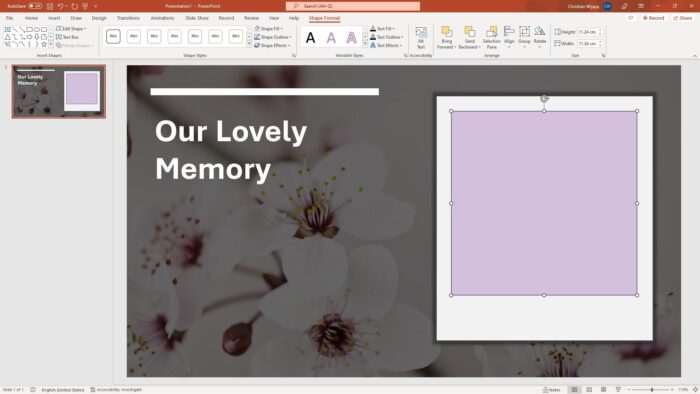Screen dimensions: 700x394
Task: Expand the Shape Fill dropdown
Action: click(269, 29)
